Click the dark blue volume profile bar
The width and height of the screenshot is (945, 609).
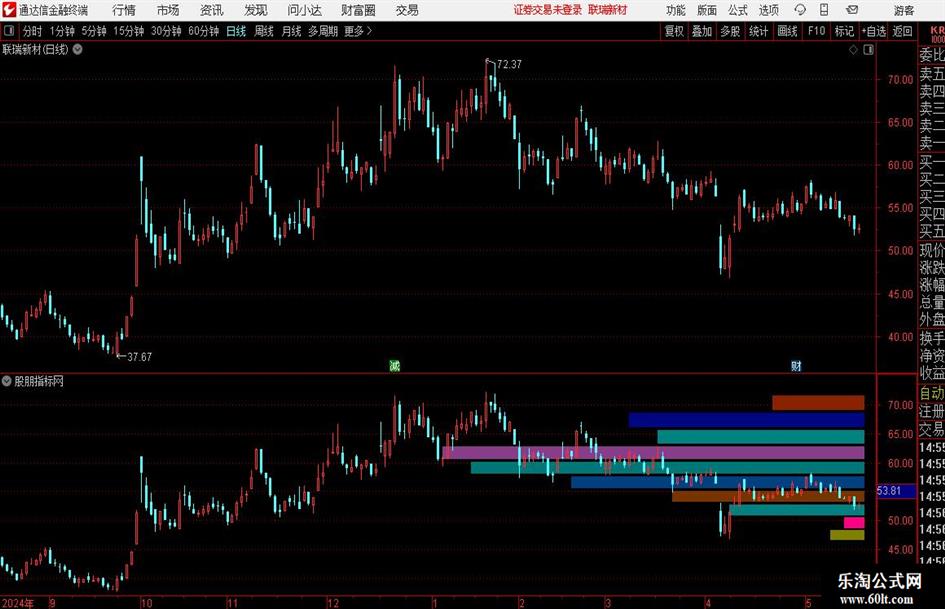point(747,420)
